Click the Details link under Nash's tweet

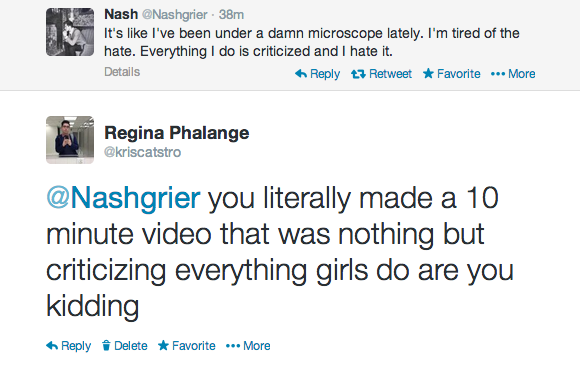click(x=122, y=72)
